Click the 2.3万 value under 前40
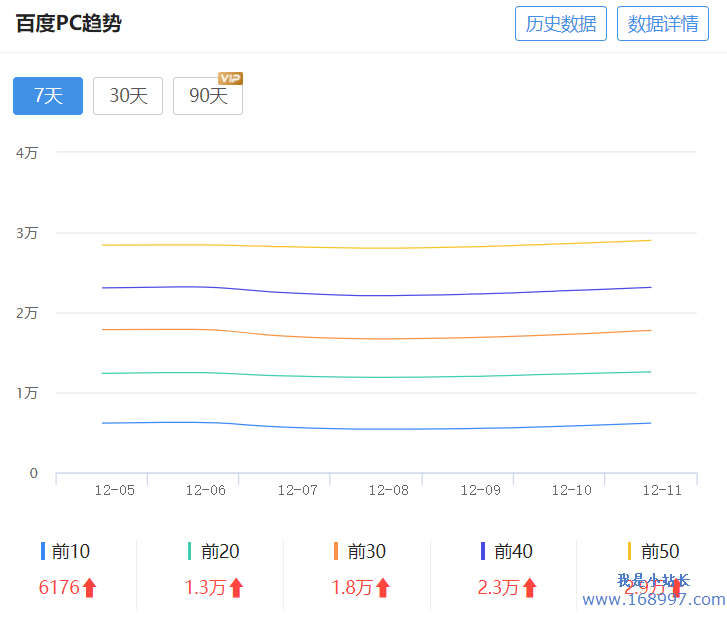 coord(498,587)
